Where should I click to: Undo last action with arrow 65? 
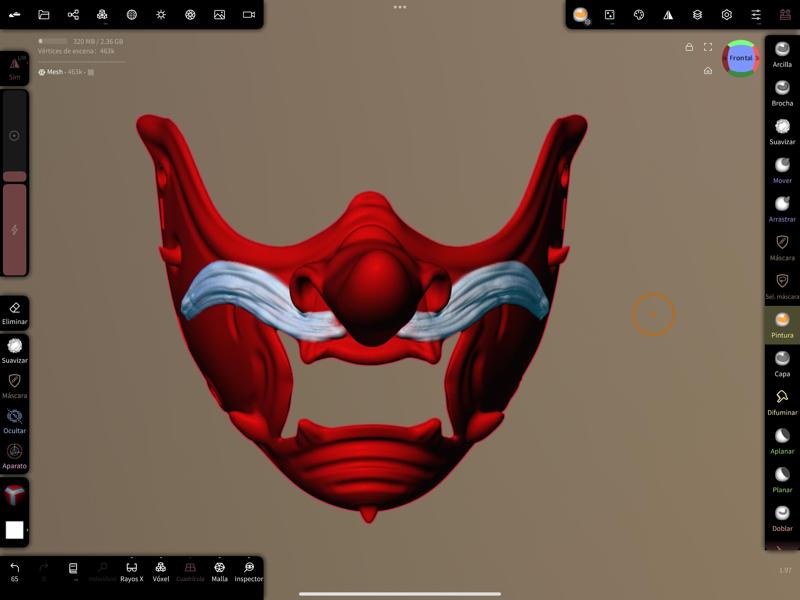coord(14,572)
